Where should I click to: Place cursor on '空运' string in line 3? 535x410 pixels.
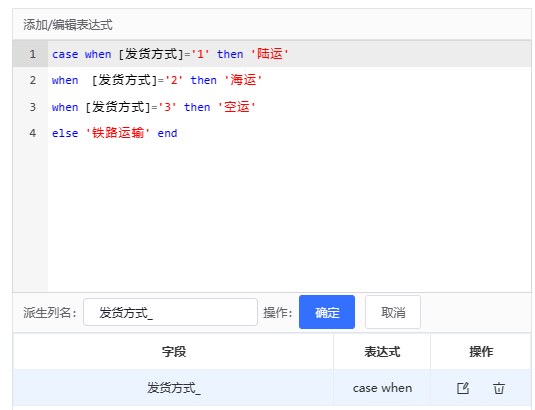pyautogui.click(x=236, y=107)
